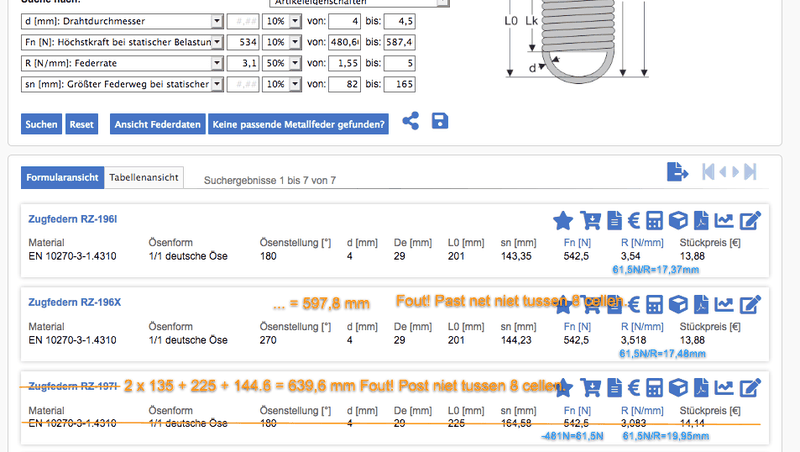Click the save search floppy icon
Image resolution: width=800 pixels, height=452 pixels.
coord(439,122)
